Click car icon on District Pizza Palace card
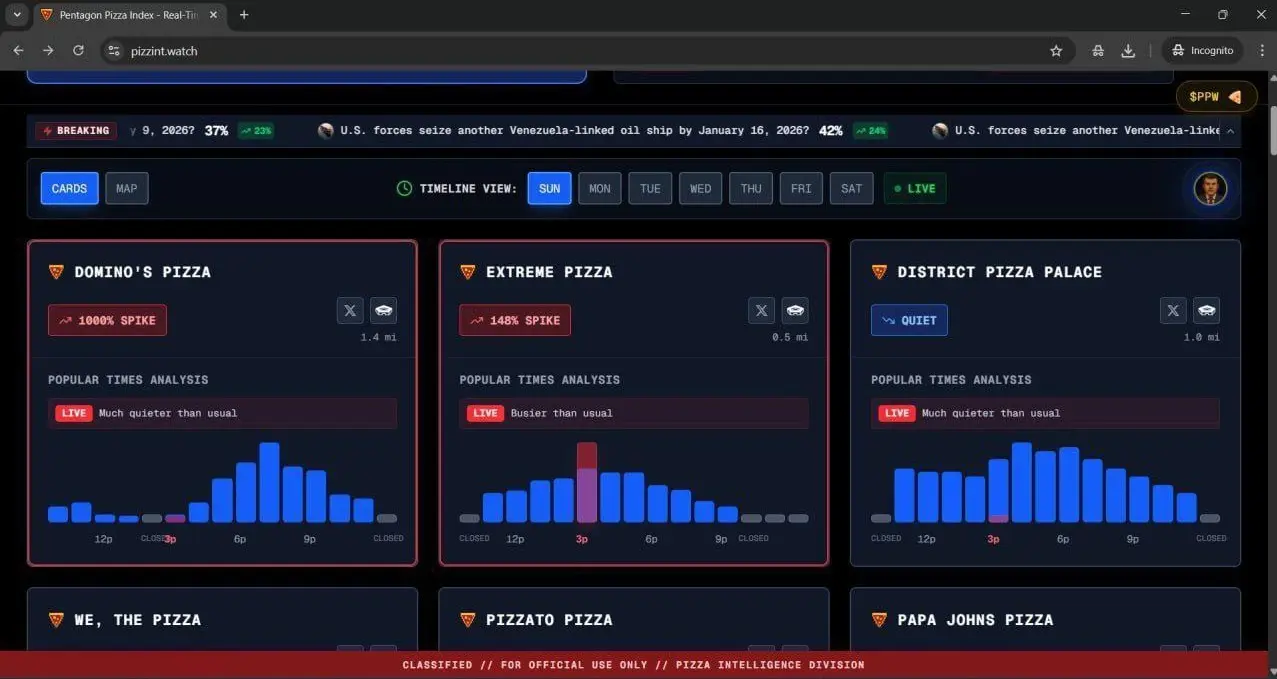1277x679 pixels. pyautogui.click(x=1206, y=311)
